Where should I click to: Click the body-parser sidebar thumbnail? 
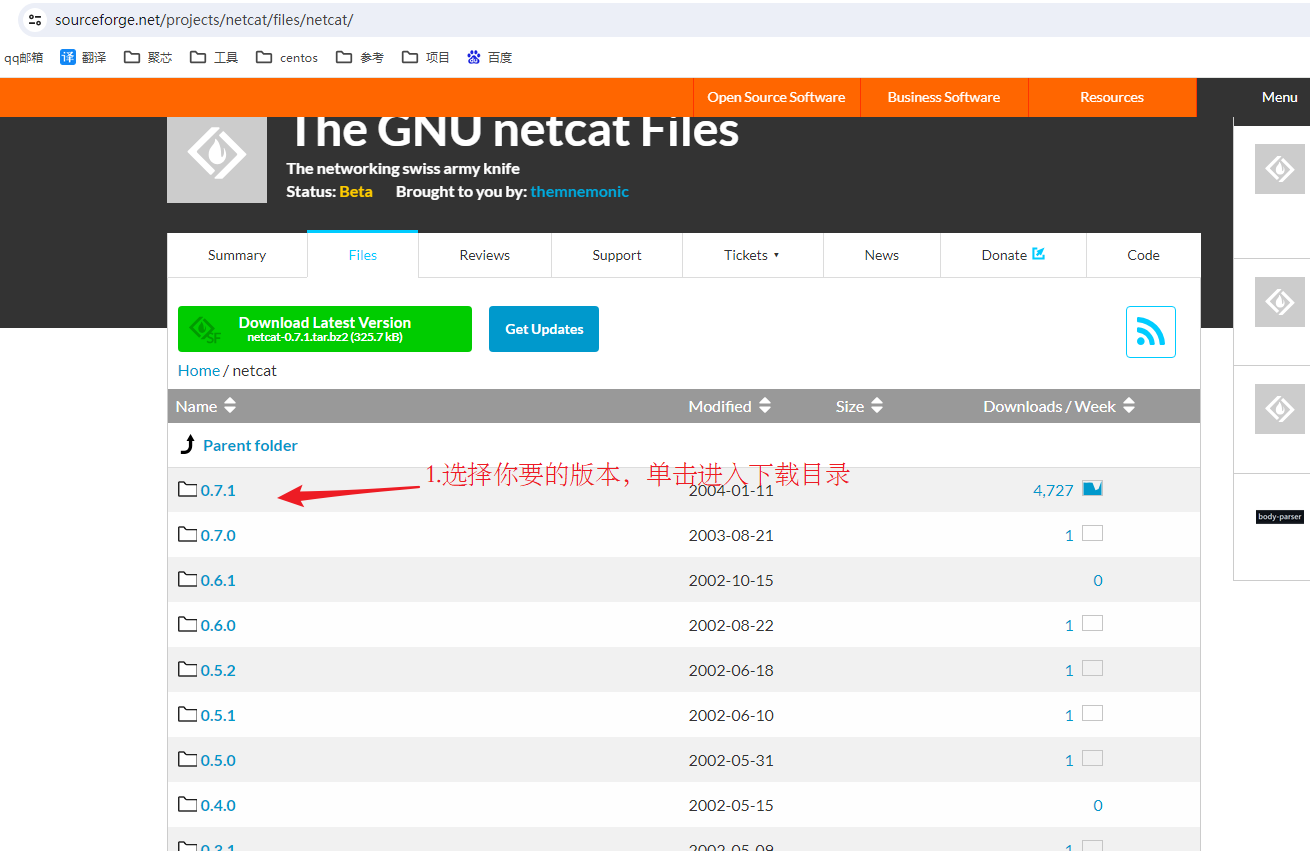click(x=1279, y=517)
